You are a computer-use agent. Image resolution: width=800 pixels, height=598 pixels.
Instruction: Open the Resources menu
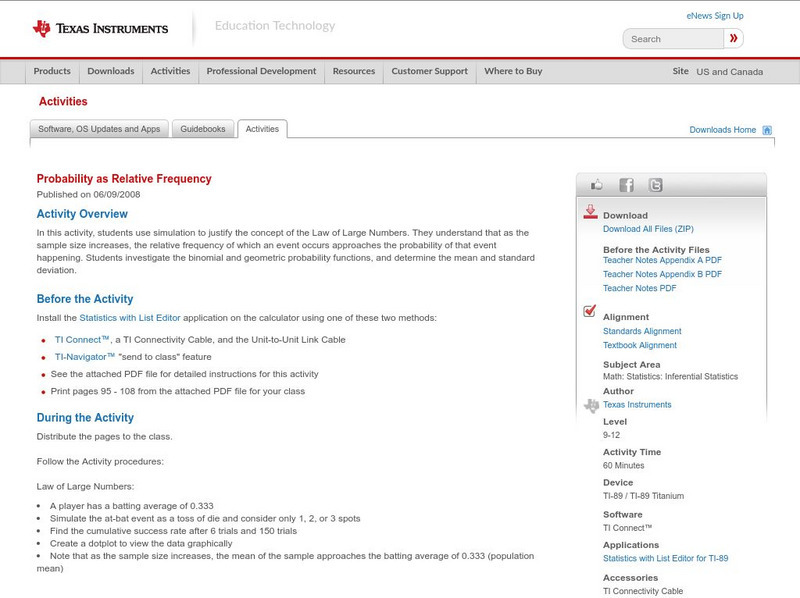354,71
